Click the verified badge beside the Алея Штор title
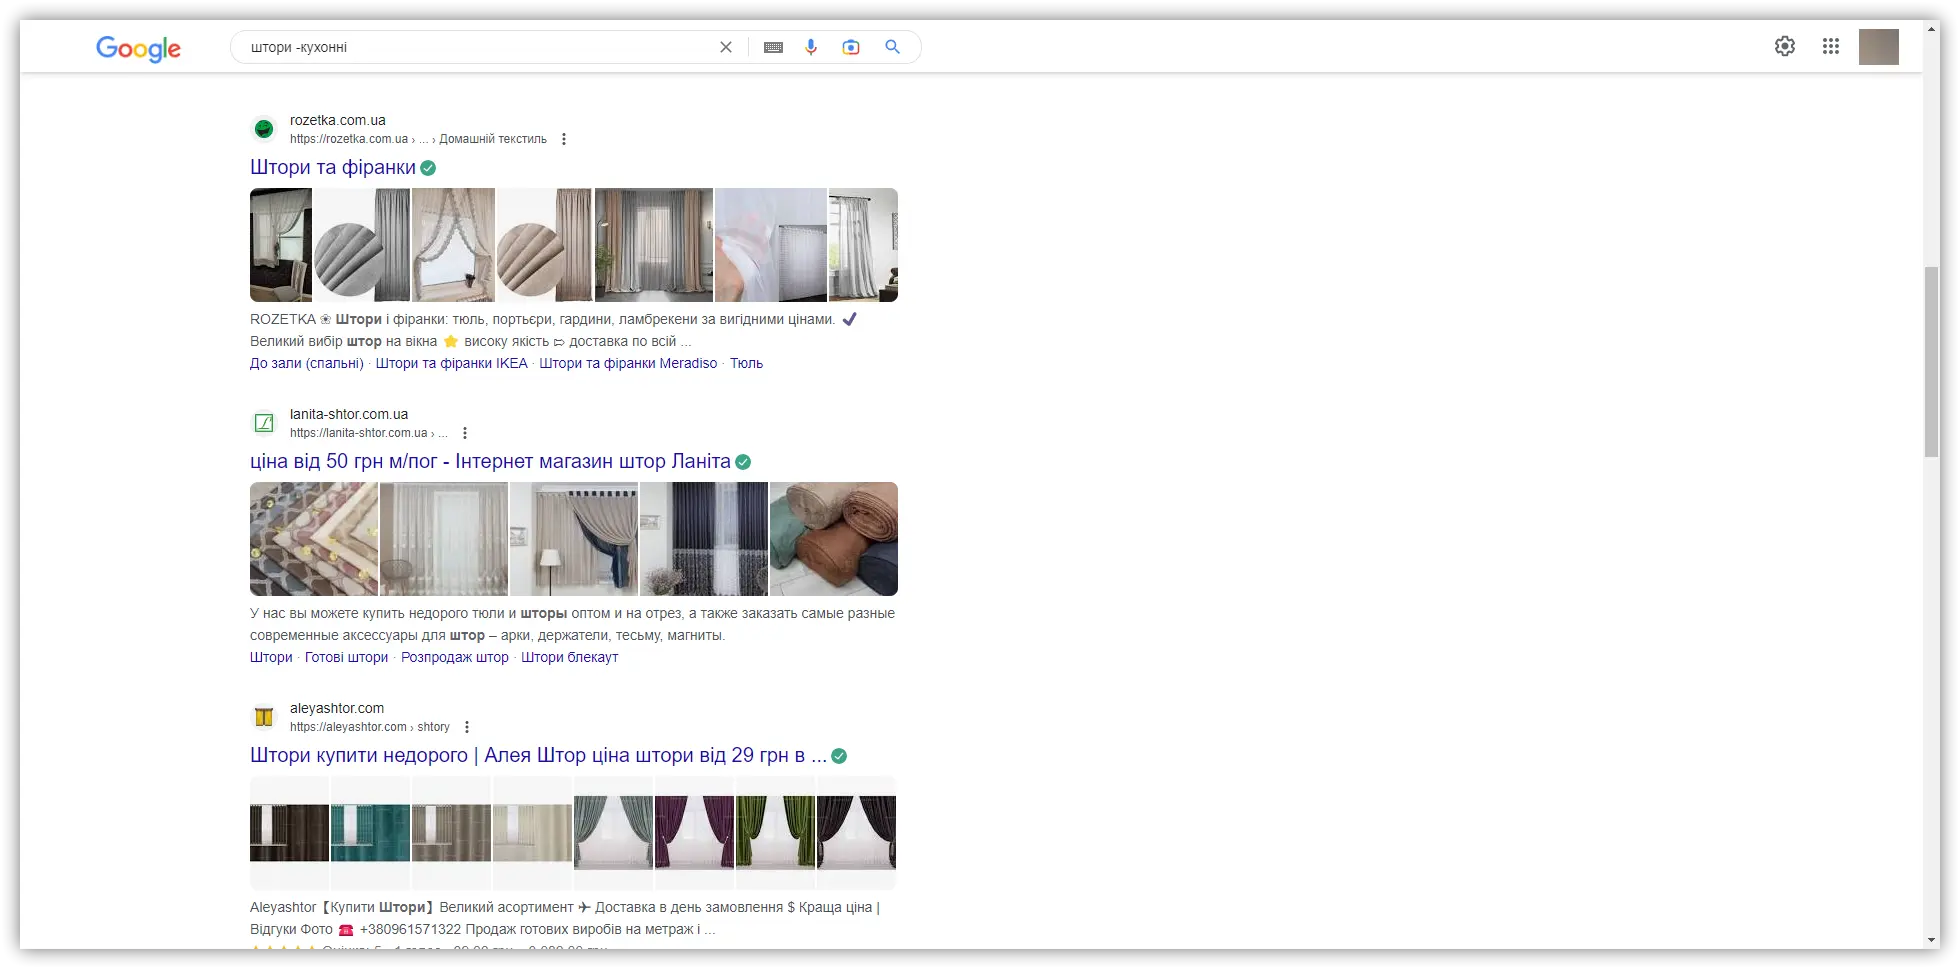This screenshot has width=1960, height=969. click(x=839, y=756)
